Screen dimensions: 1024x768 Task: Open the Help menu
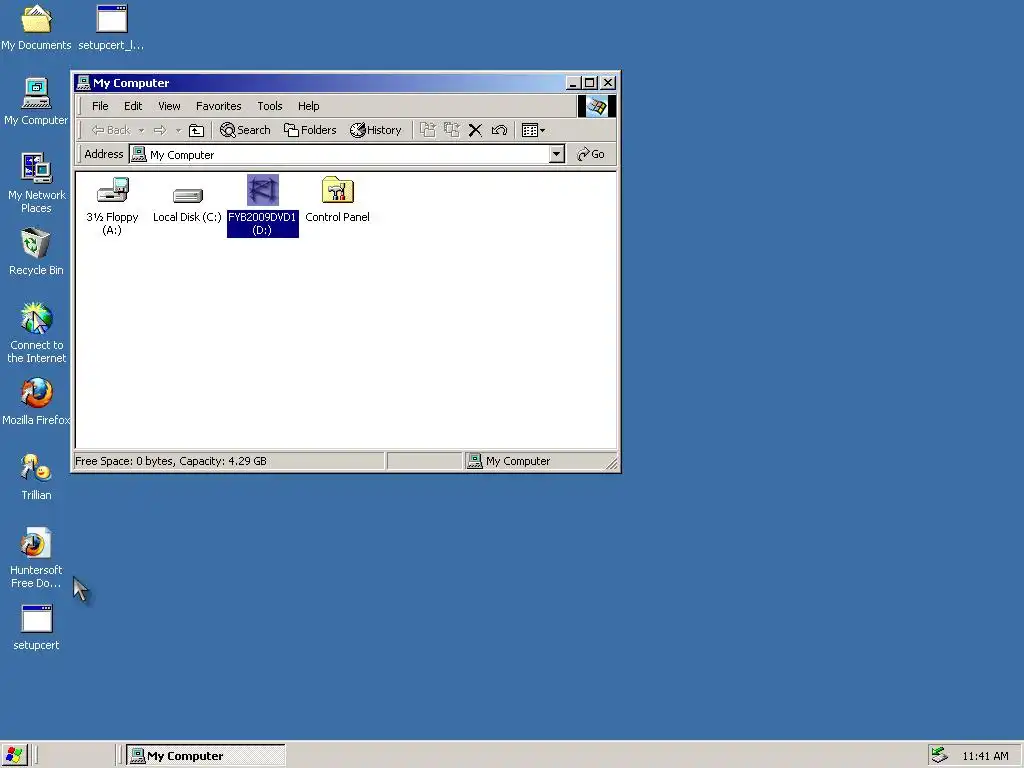309,106
